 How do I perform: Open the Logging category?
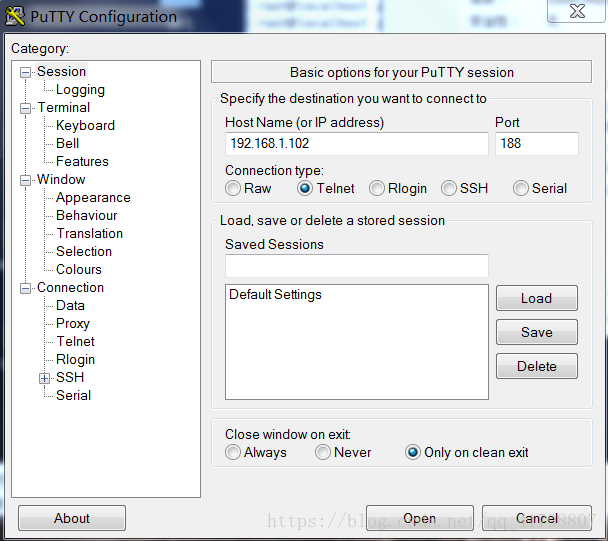point(80,90)
